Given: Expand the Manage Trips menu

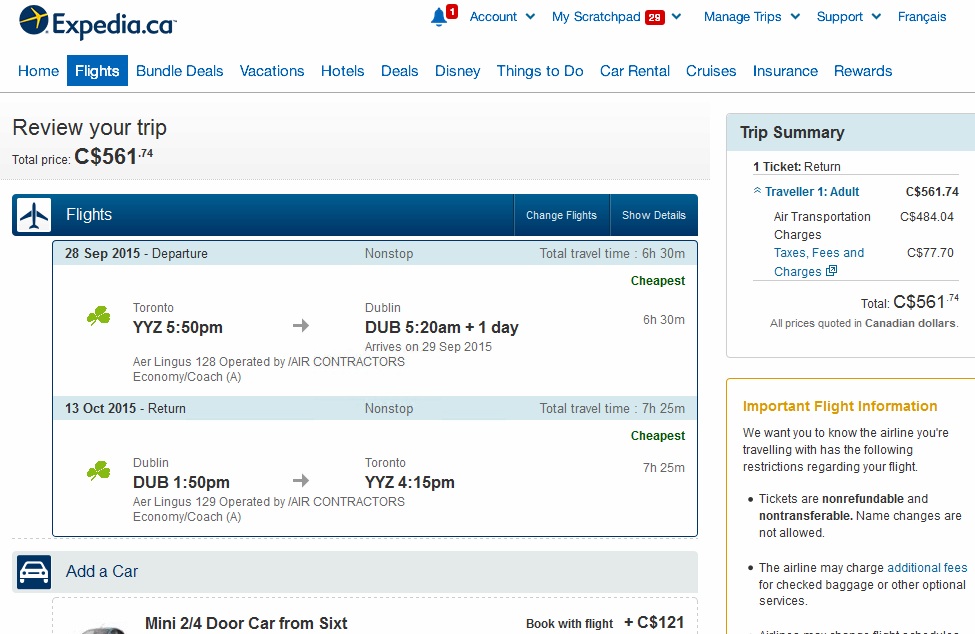Looking at the screenshot, I should pos(751,17).
